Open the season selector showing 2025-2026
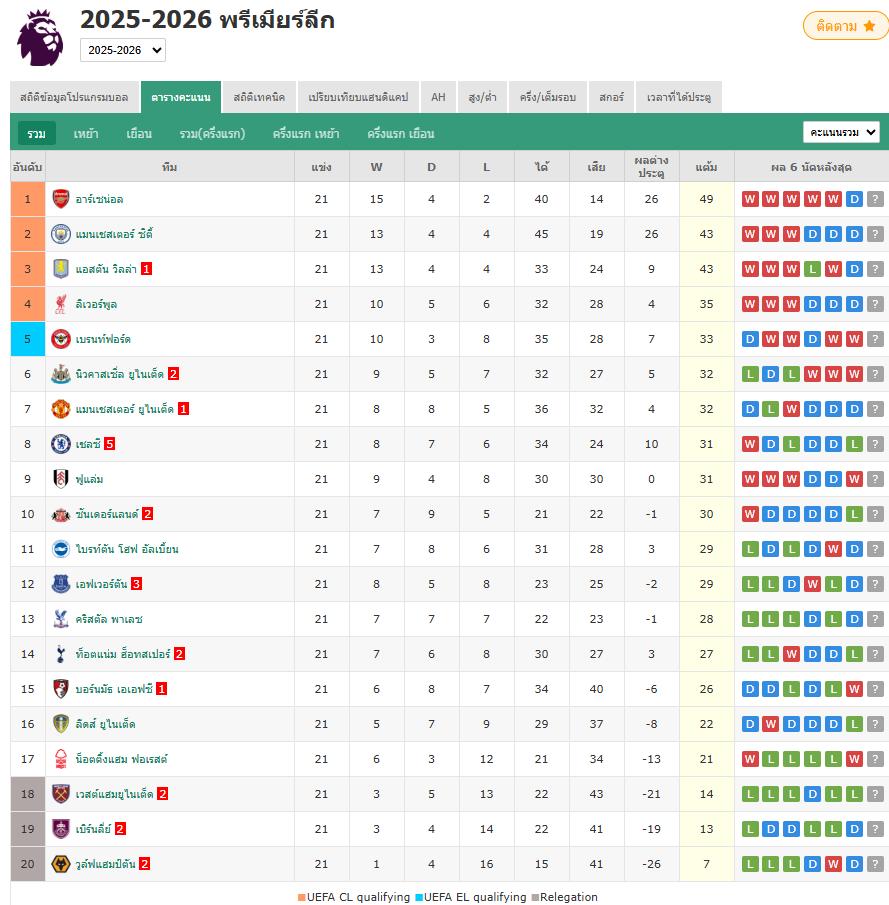Viewport: 889px width, 905px height. tap(122, 50)
